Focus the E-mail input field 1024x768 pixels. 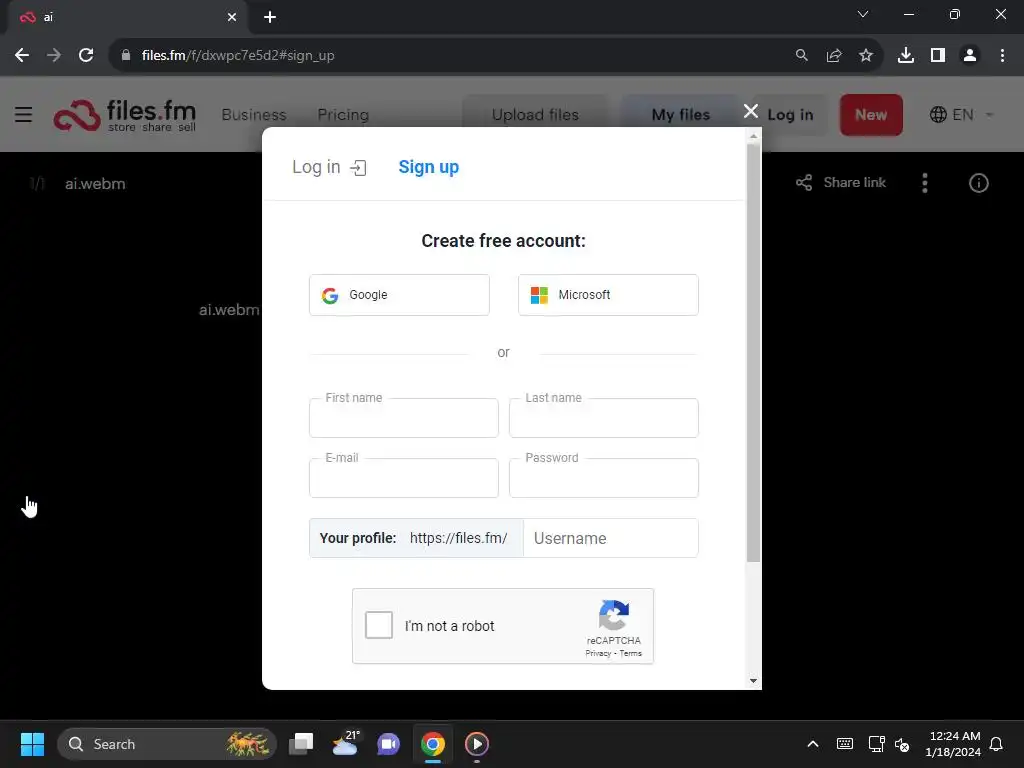pyautogui.click(x=404, y=478)
